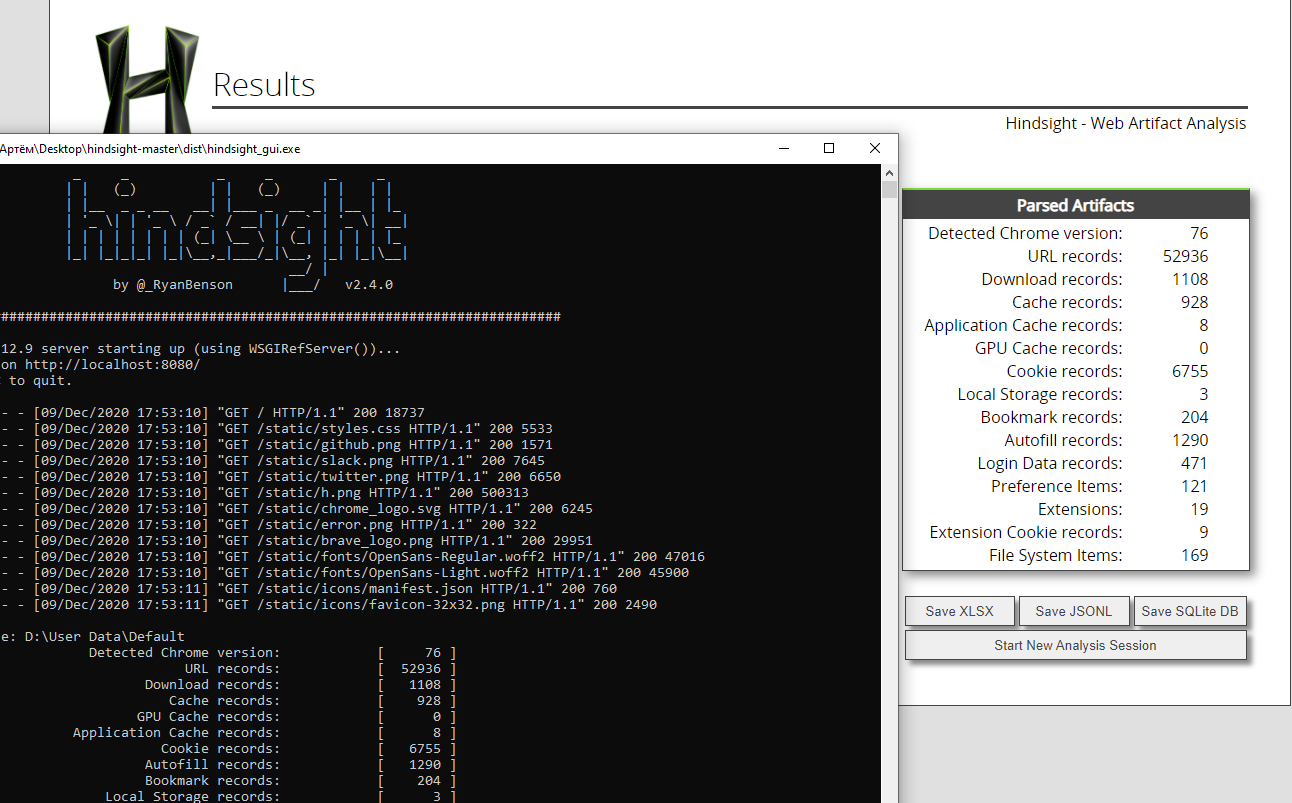This screenshot has height=803, width=1292.
Task: Click Save JSONL button
Action: click(1073, 611)
